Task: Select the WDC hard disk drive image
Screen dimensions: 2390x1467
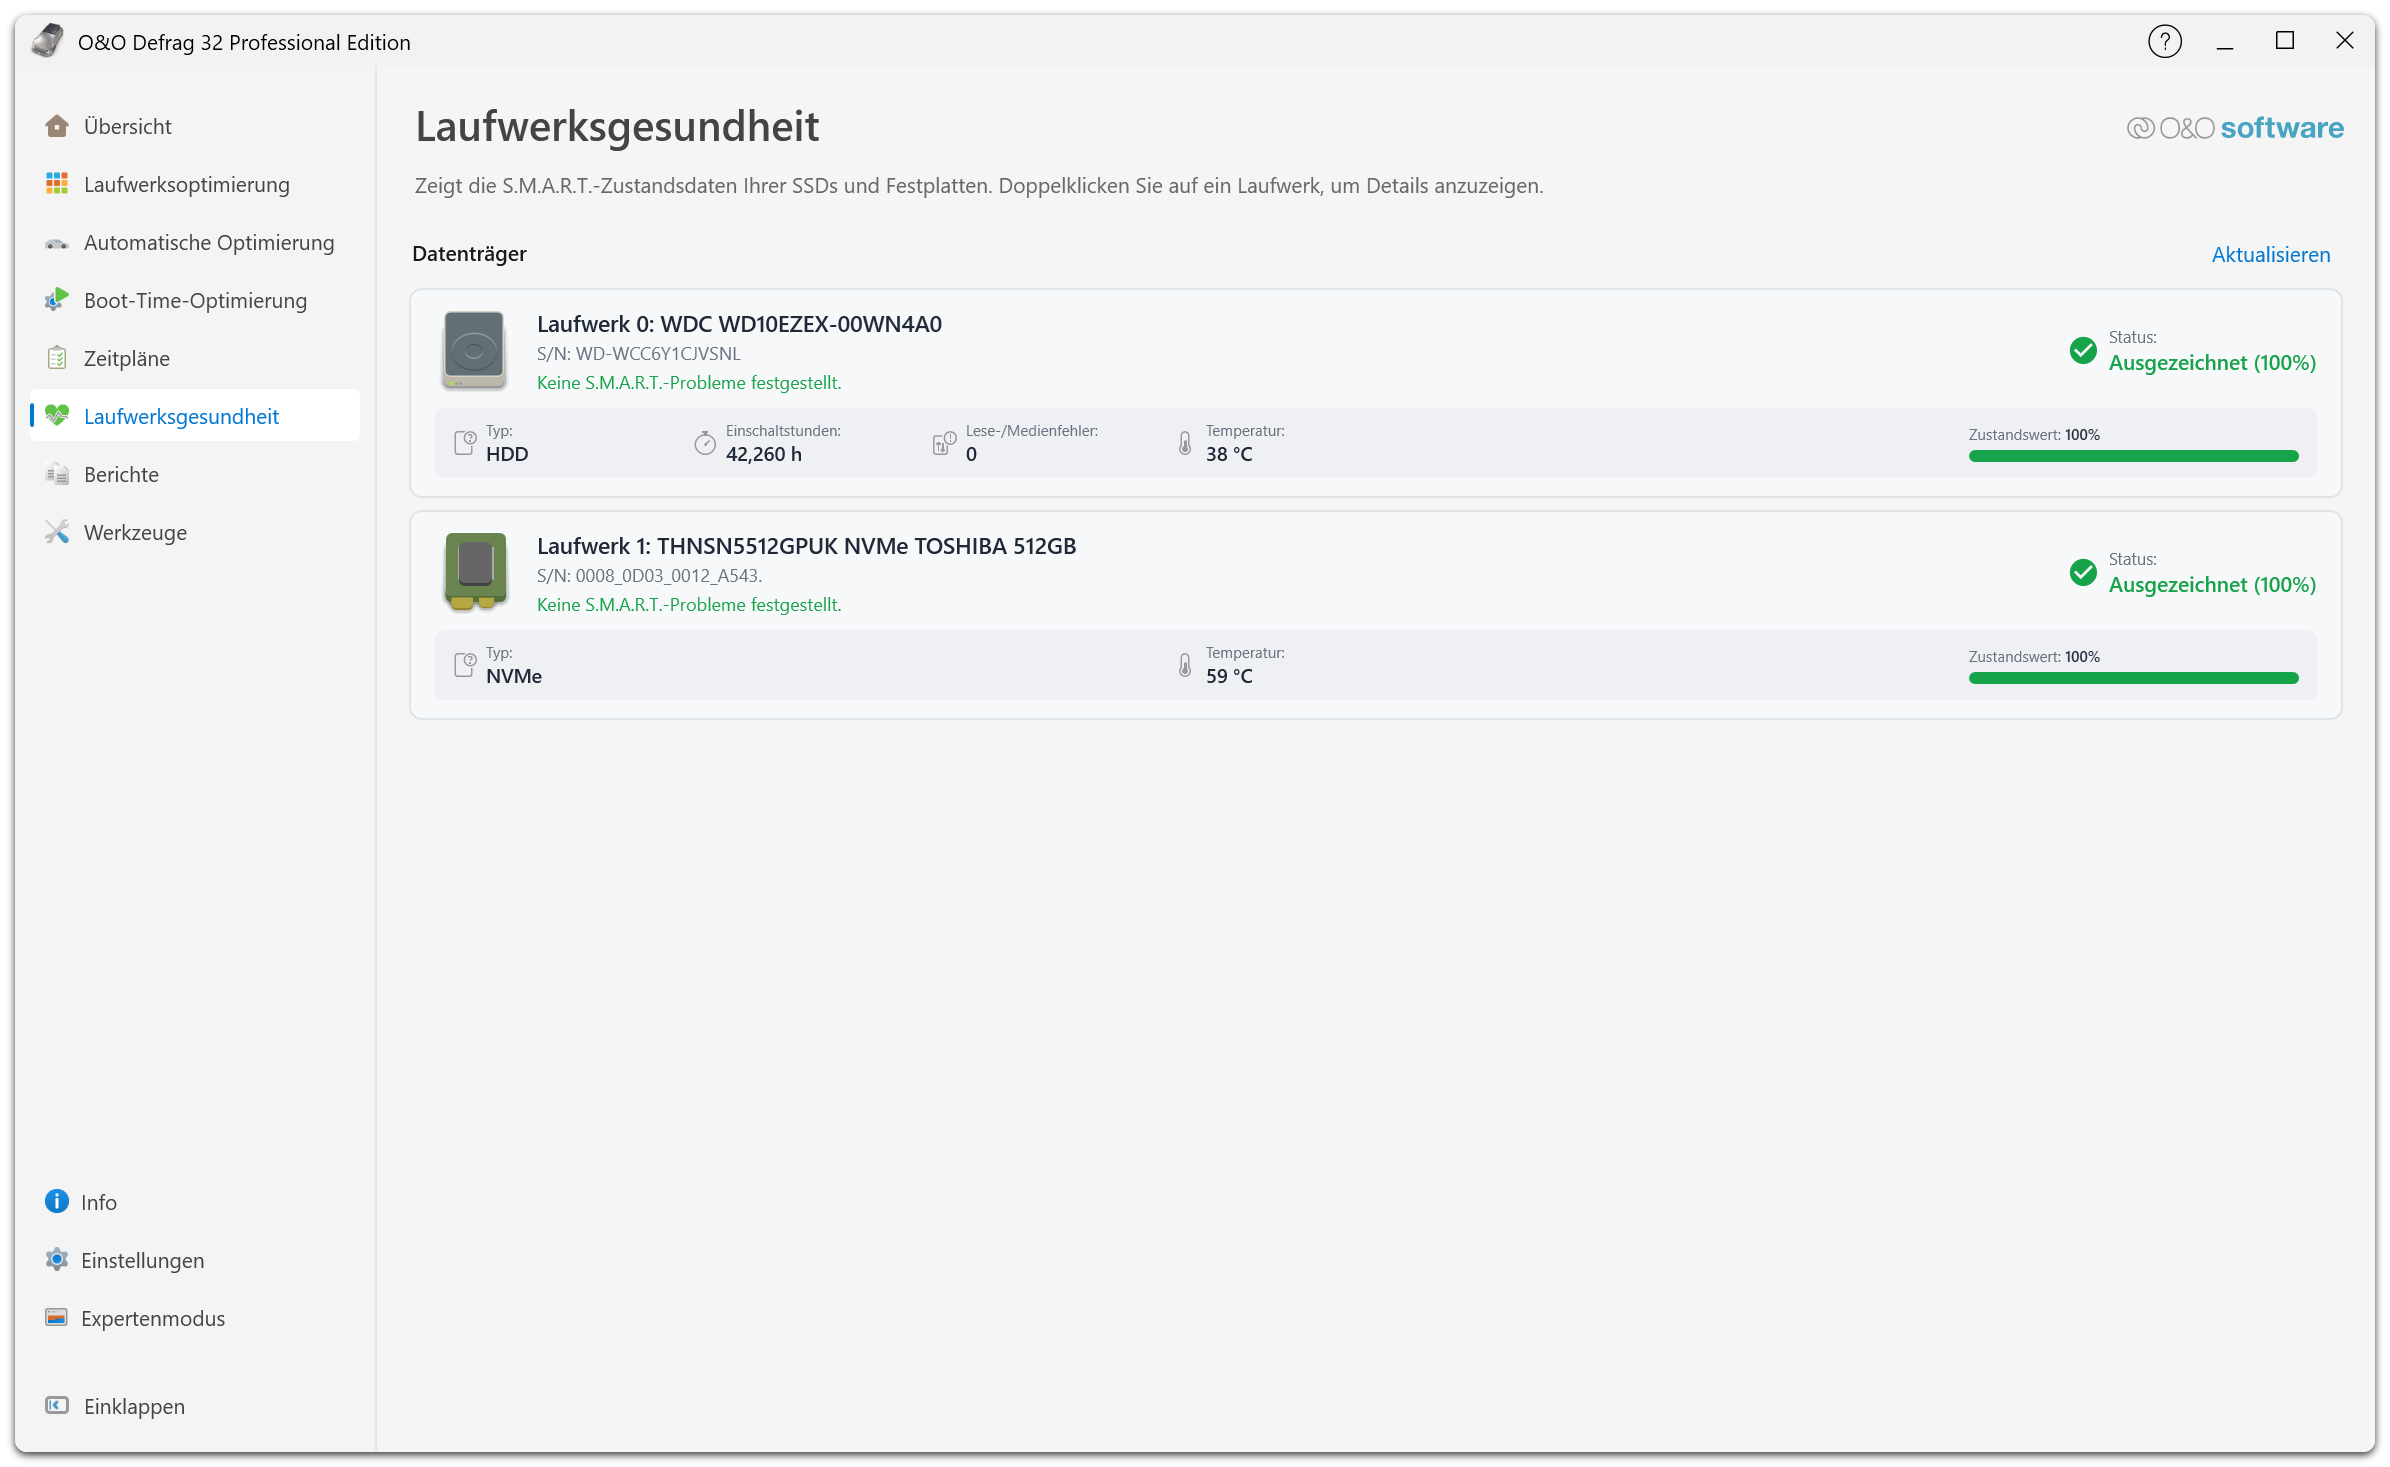Action: [475, 350]
